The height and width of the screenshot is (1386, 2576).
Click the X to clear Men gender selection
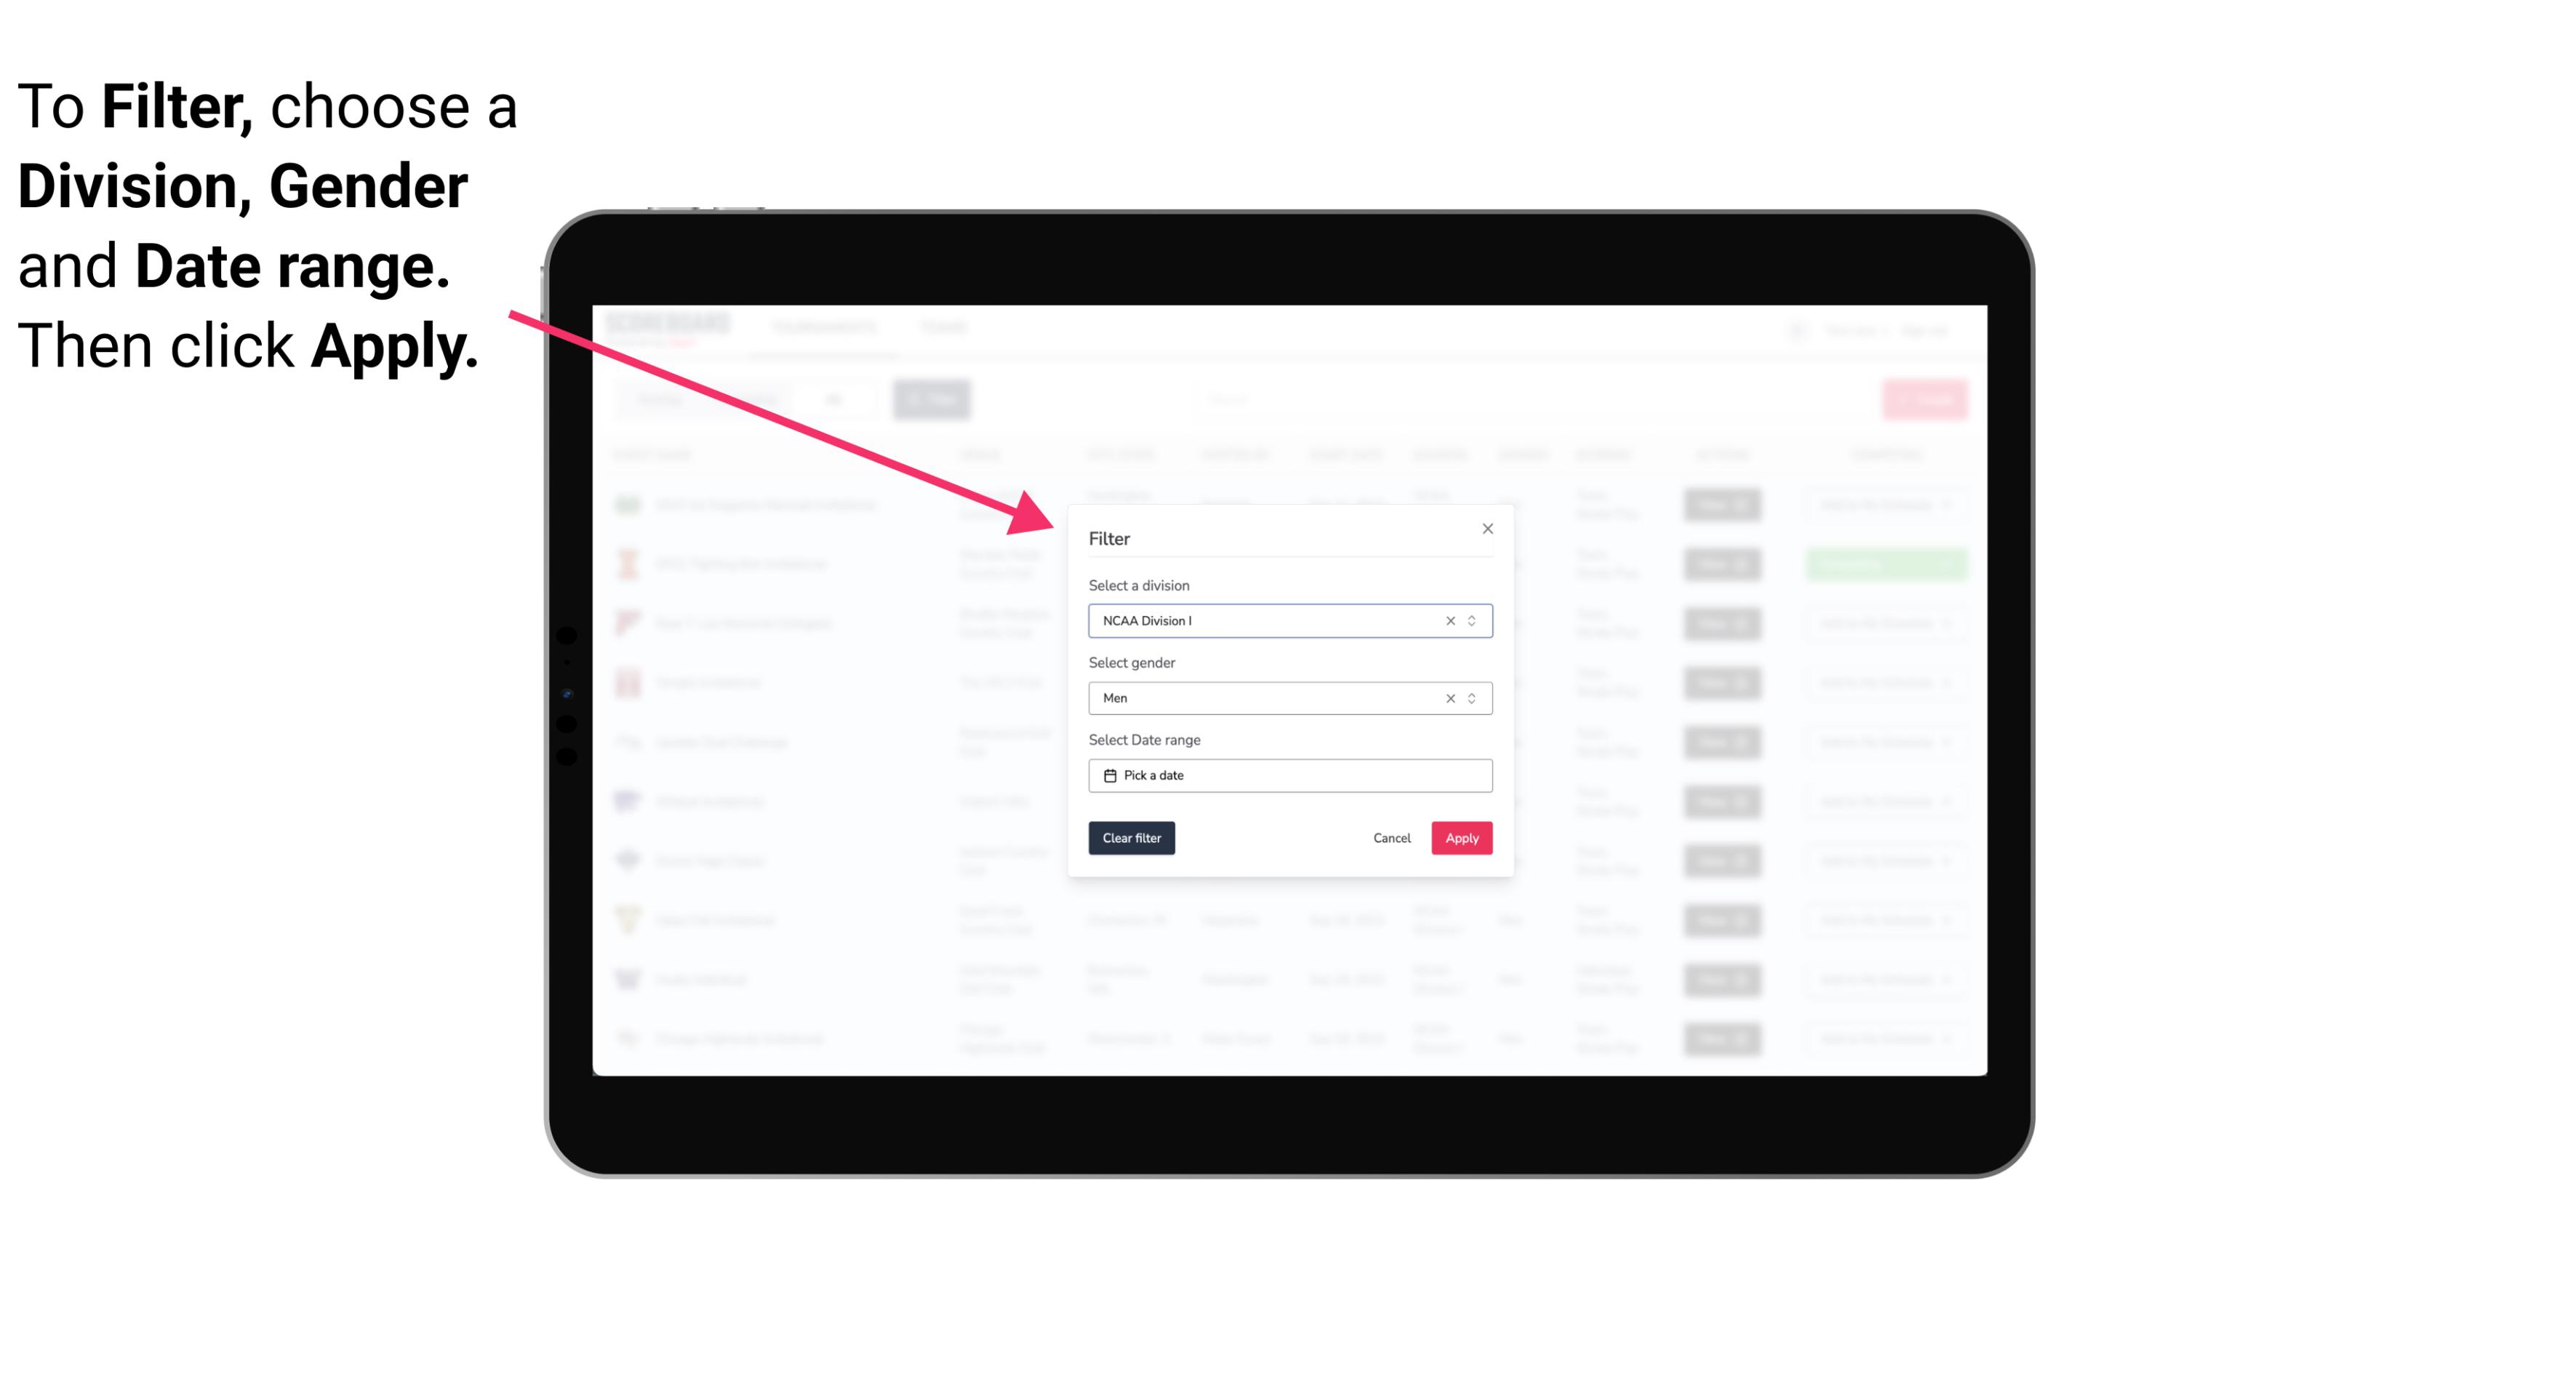click(x=1449, y=698)
